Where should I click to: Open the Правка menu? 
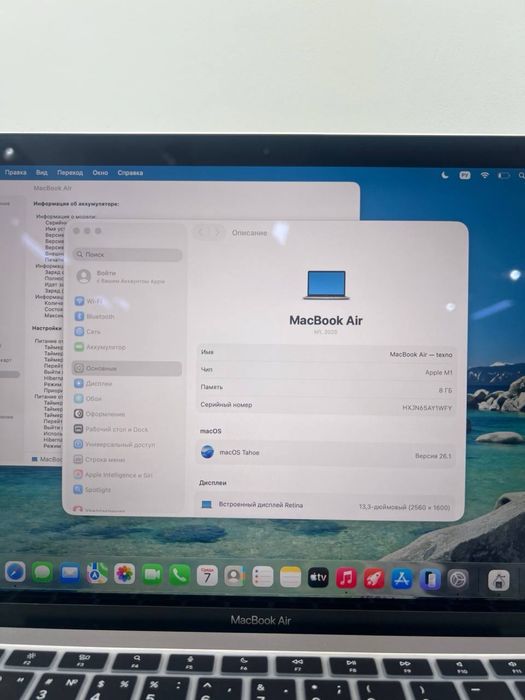point(16,172)
